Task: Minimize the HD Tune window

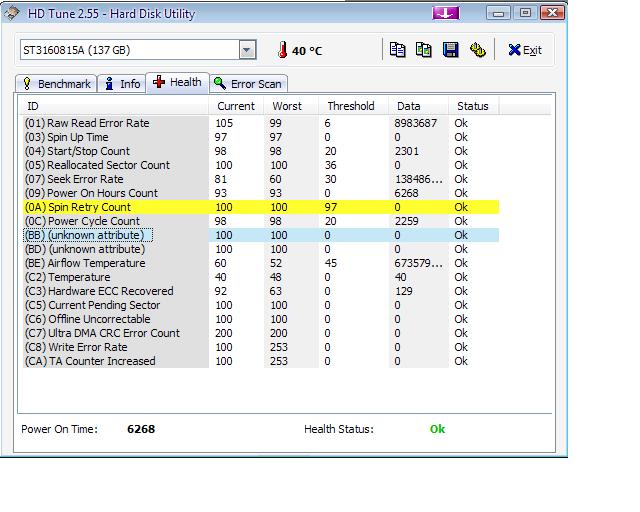Action: tap(498, 13)
